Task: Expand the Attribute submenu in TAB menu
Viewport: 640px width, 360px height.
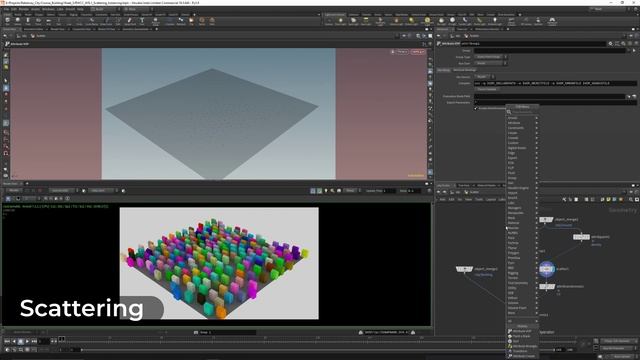Action: pos(522,123)
